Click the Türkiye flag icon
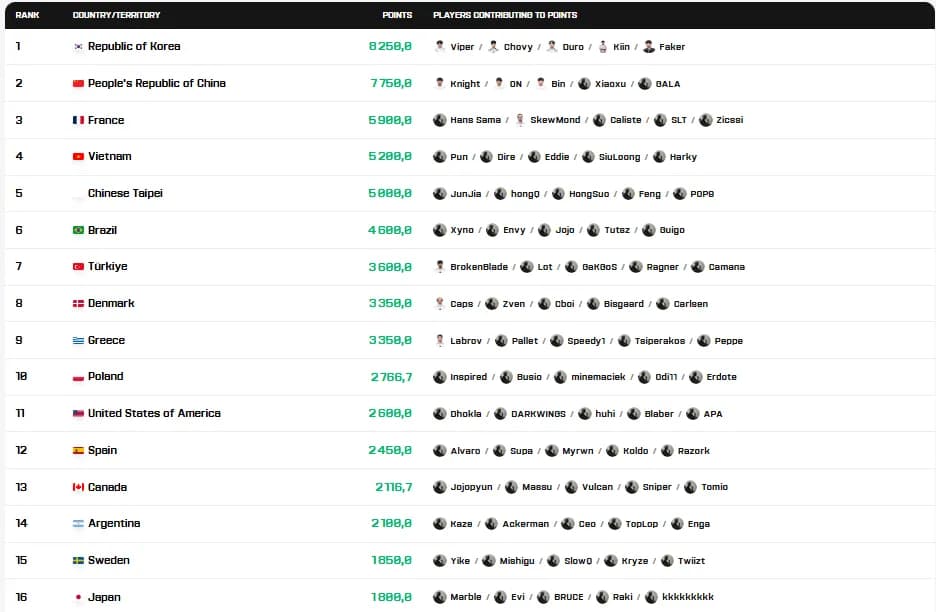 coord(78,266)
